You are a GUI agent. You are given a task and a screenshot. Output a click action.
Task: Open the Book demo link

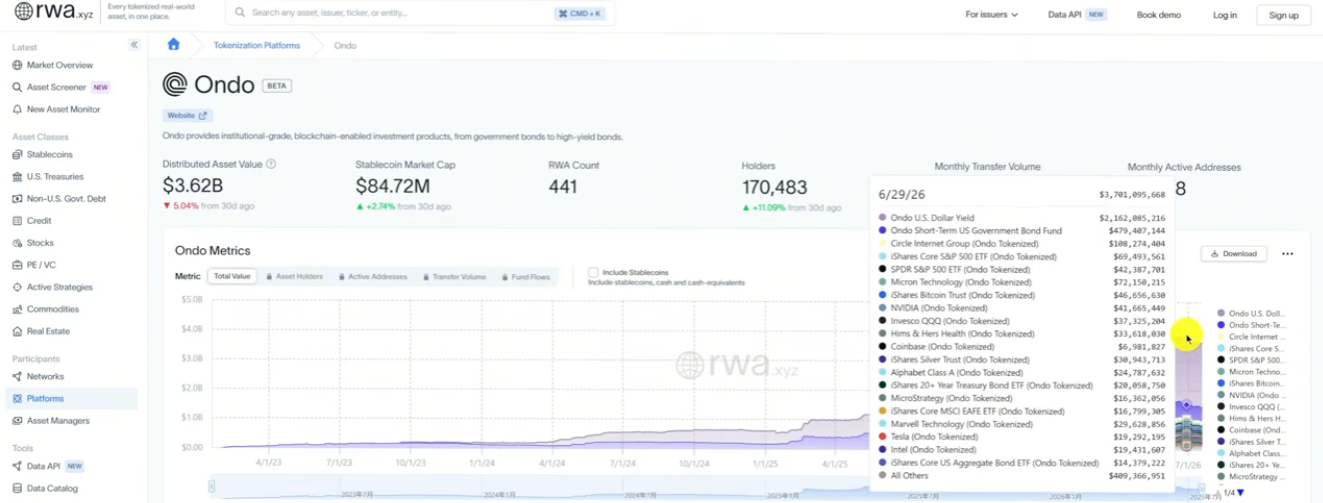1158,15
